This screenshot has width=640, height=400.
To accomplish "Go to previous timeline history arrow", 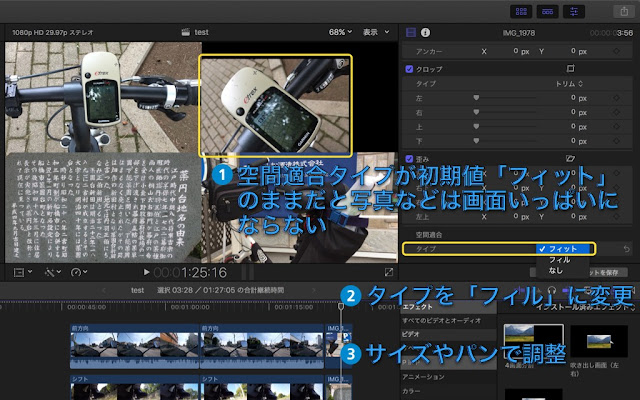I will (103, 290).
